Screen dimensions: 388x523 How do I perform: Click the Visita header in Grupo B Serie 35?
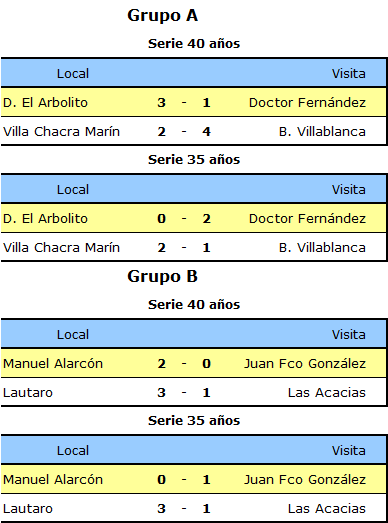[x=349, y=451]
